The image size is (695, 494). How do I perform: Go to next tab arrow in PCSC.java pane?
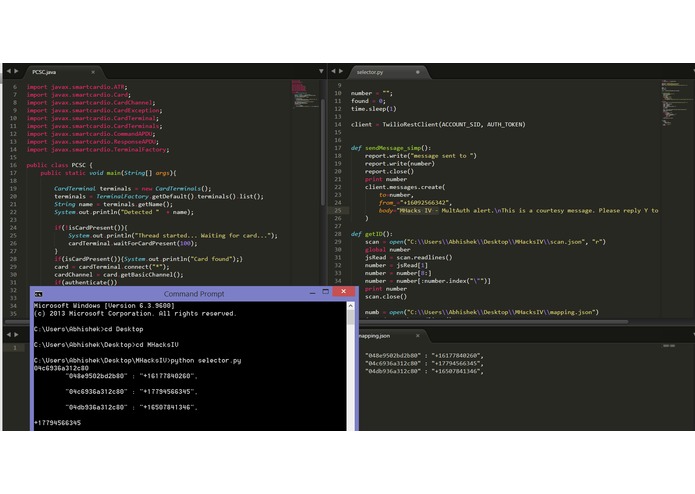pos(16,71)
